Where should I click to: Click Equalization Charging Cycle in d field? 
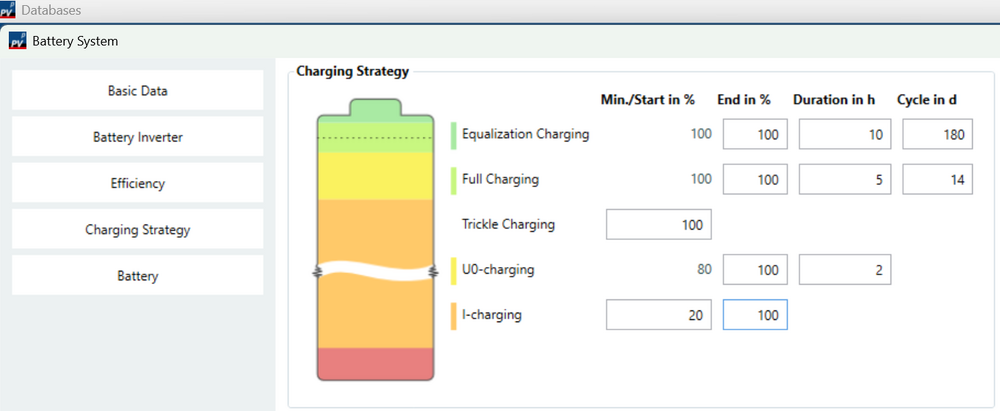938,134
